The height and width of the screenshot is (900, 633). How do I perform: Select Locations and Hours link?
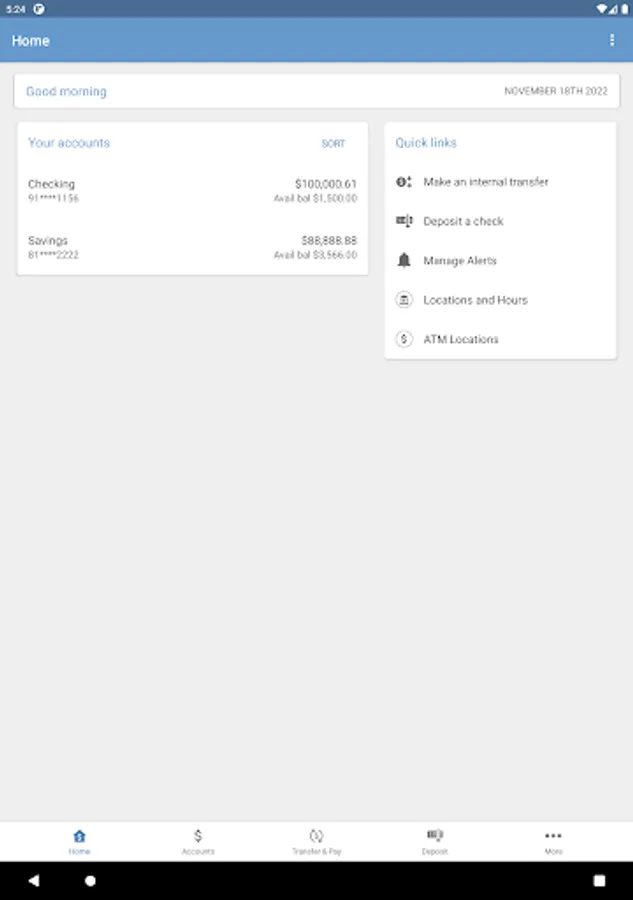475,300
